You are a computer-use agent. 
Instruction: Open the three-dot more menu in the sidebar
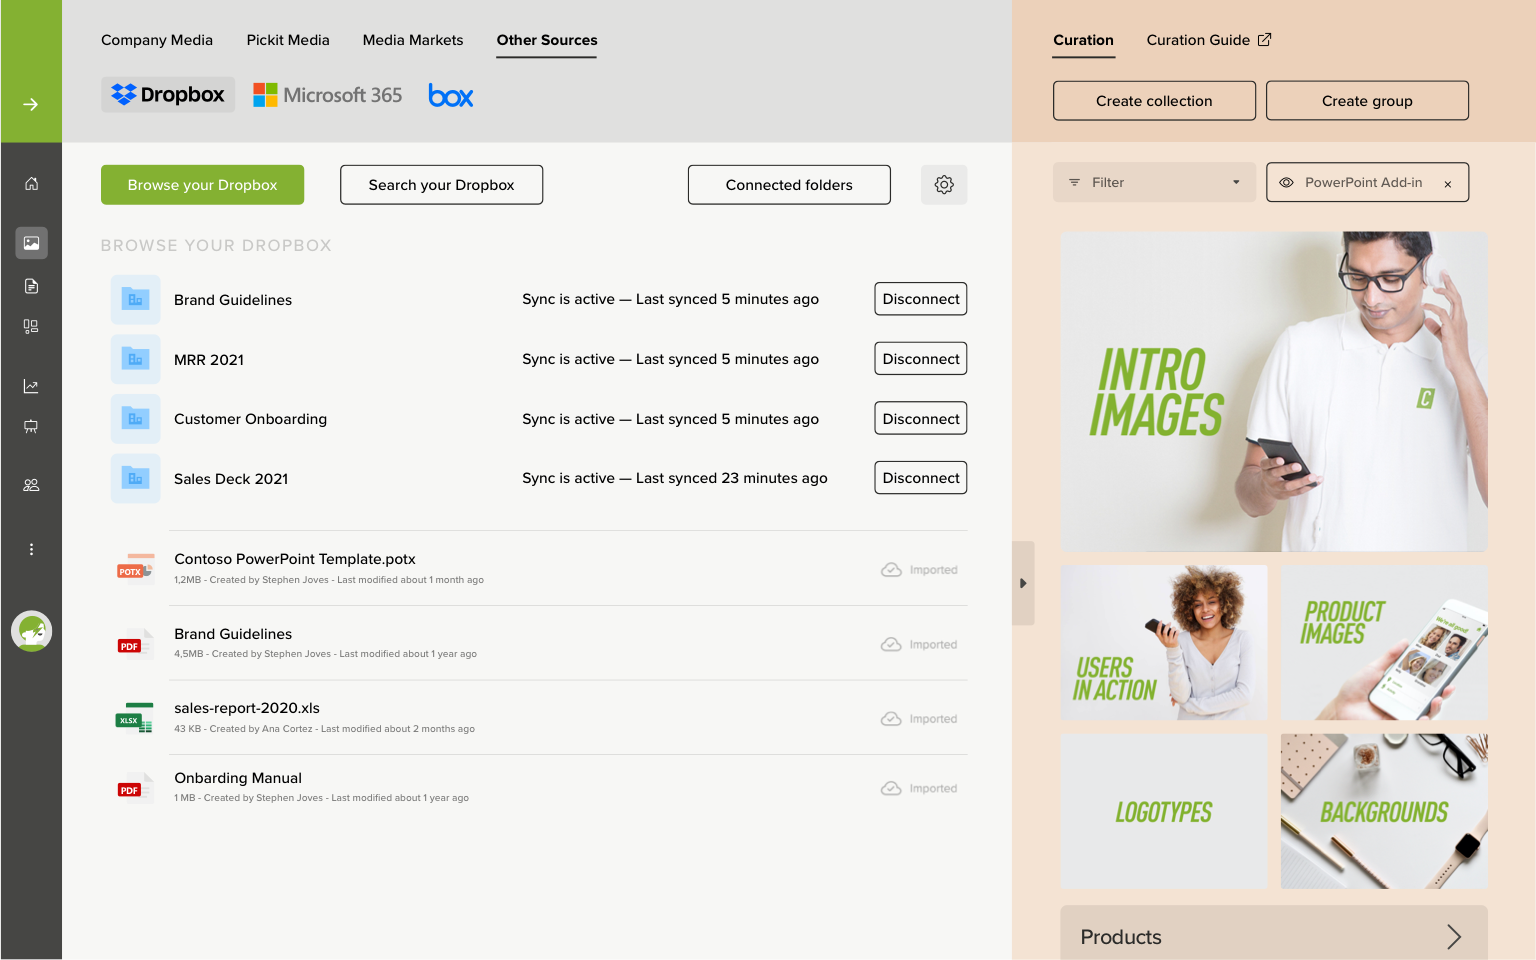coord(31,549)
